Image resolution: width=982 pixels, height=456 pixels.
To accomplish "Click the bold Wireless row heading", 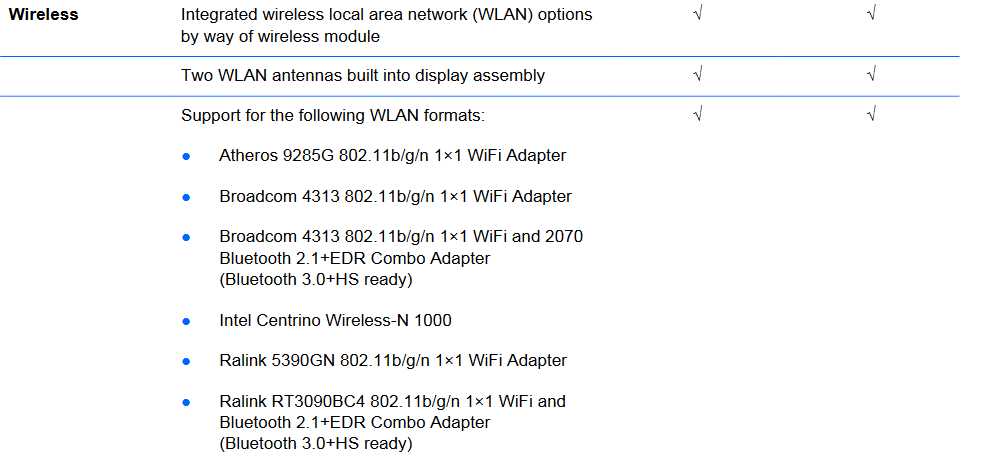I will pos(44,15).
